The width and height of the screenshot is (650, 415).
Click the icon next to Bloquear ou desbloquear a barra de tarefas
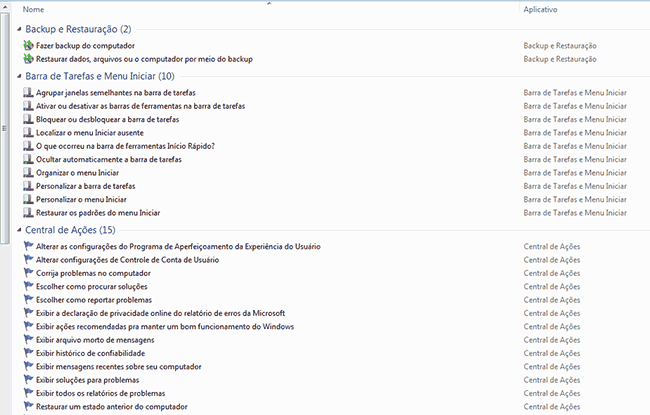point(28,119)
